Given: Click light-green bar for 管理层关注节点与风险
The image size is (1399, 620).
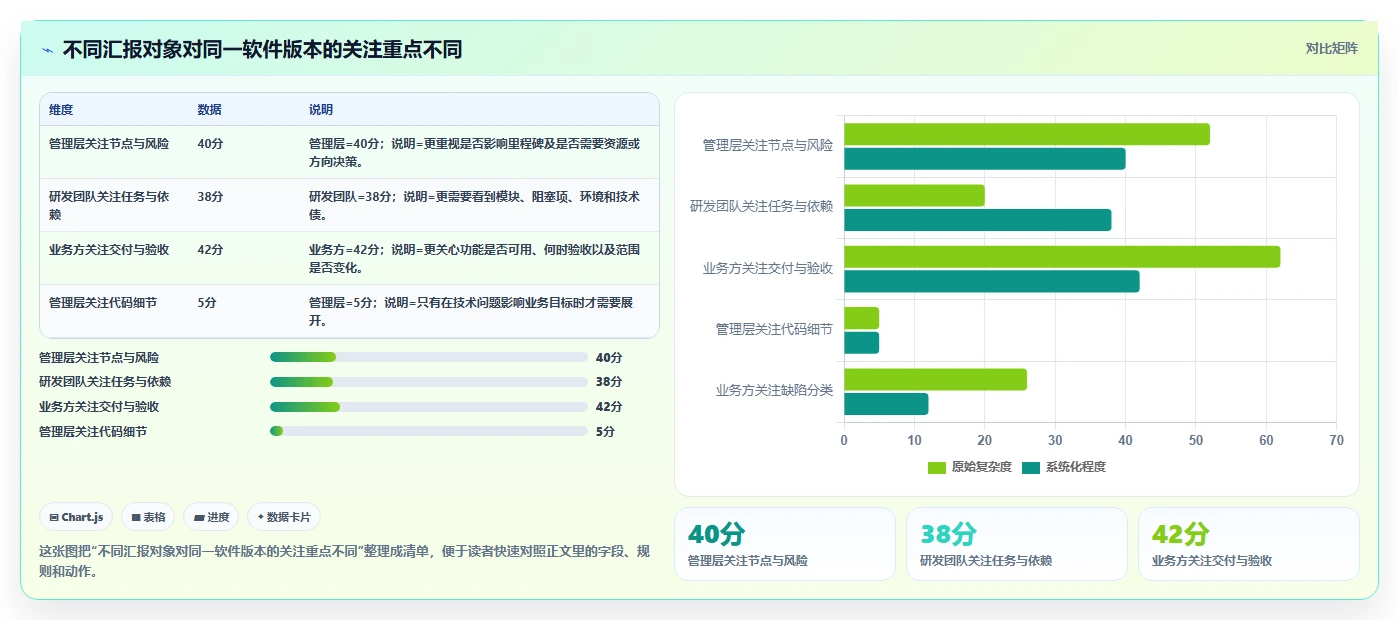Looking at the screenshot, I should (1027, 134).
